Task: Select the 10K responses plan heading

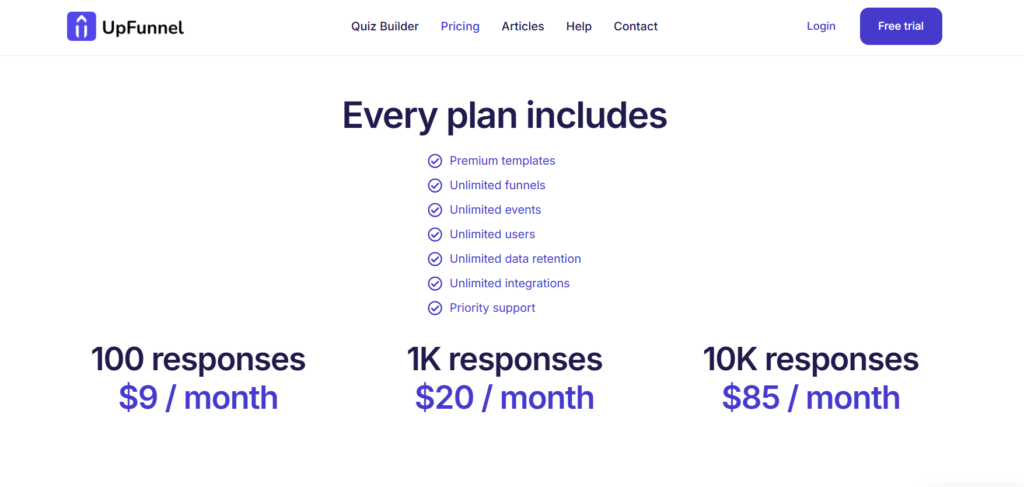Action: tap(810, 359)
